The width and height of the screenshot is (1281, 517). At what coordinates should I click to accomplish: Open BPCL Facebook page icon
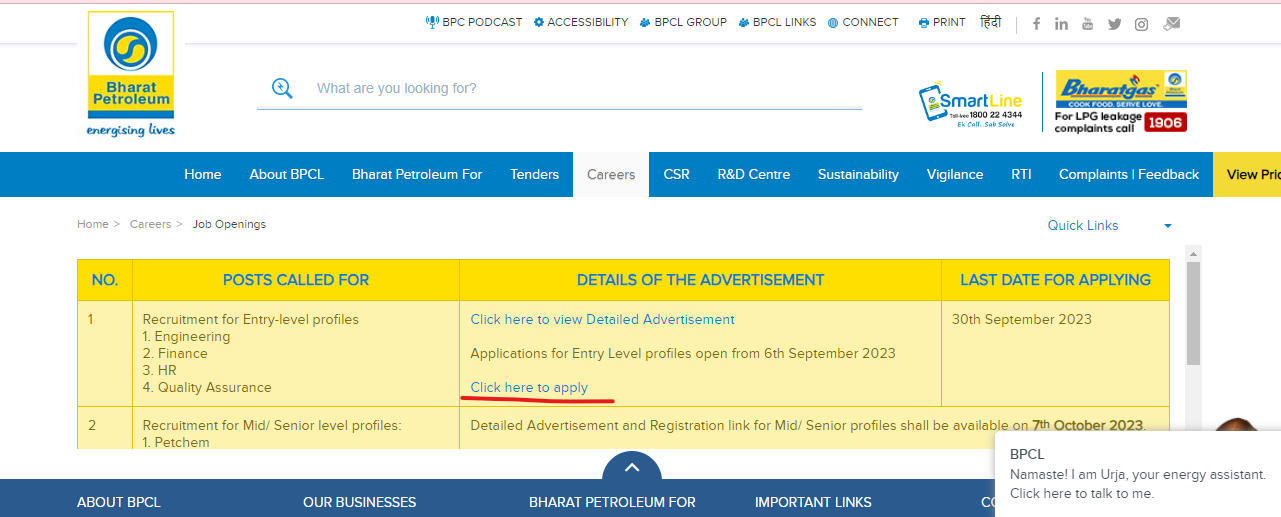tap(1036, 24)
